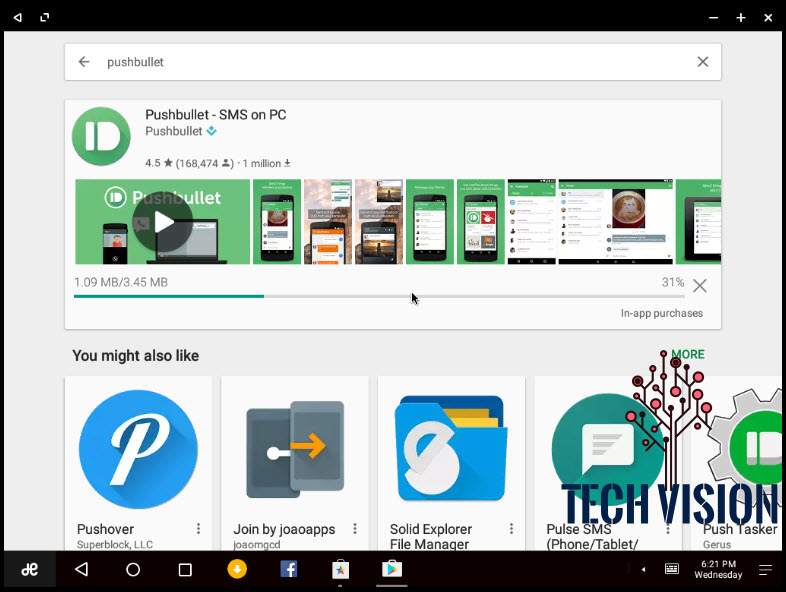Click the 1 million downloads text
Viewport: 786px width, 592px height.
point(266,163)
